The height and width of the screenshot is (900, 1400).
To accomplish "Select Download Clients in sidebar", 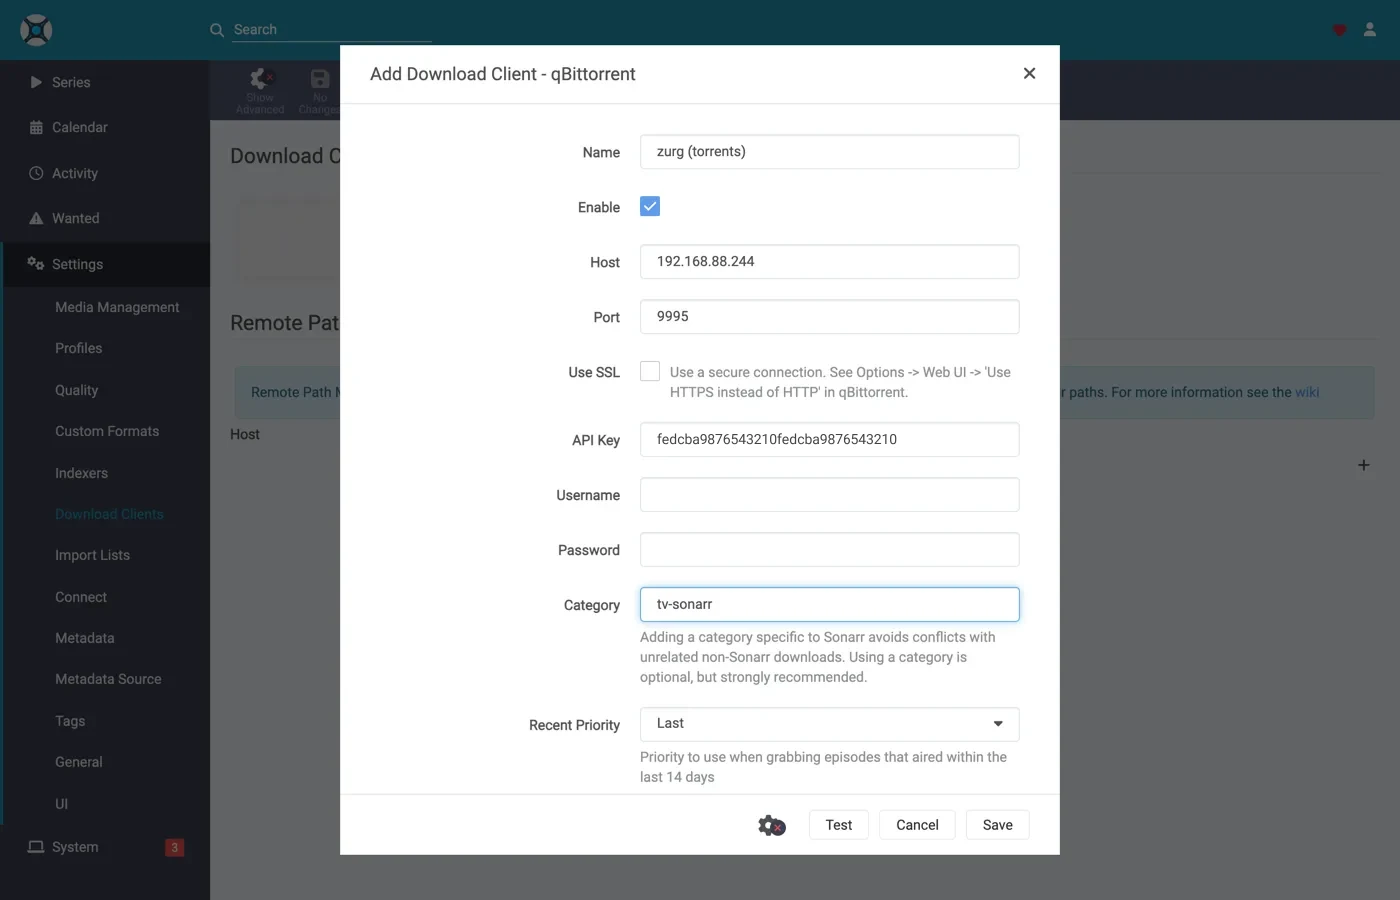I will pyautogui.click(x=109, y=514).
